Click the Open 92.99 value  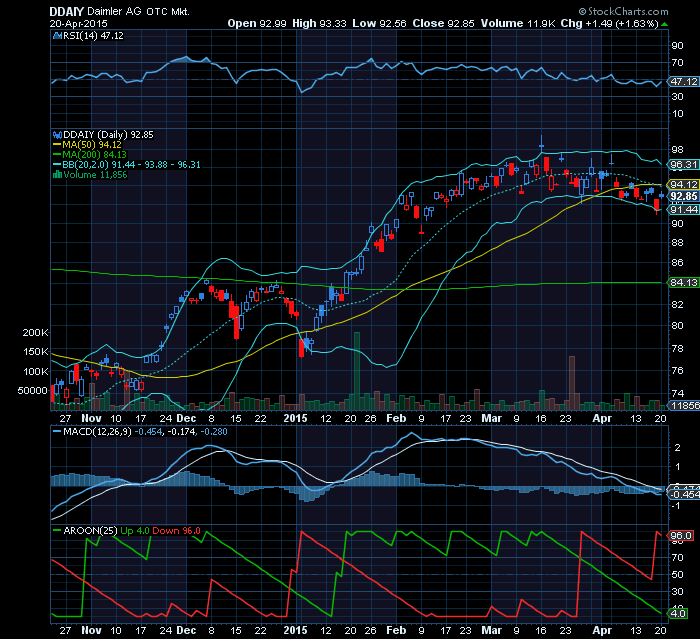257,24
